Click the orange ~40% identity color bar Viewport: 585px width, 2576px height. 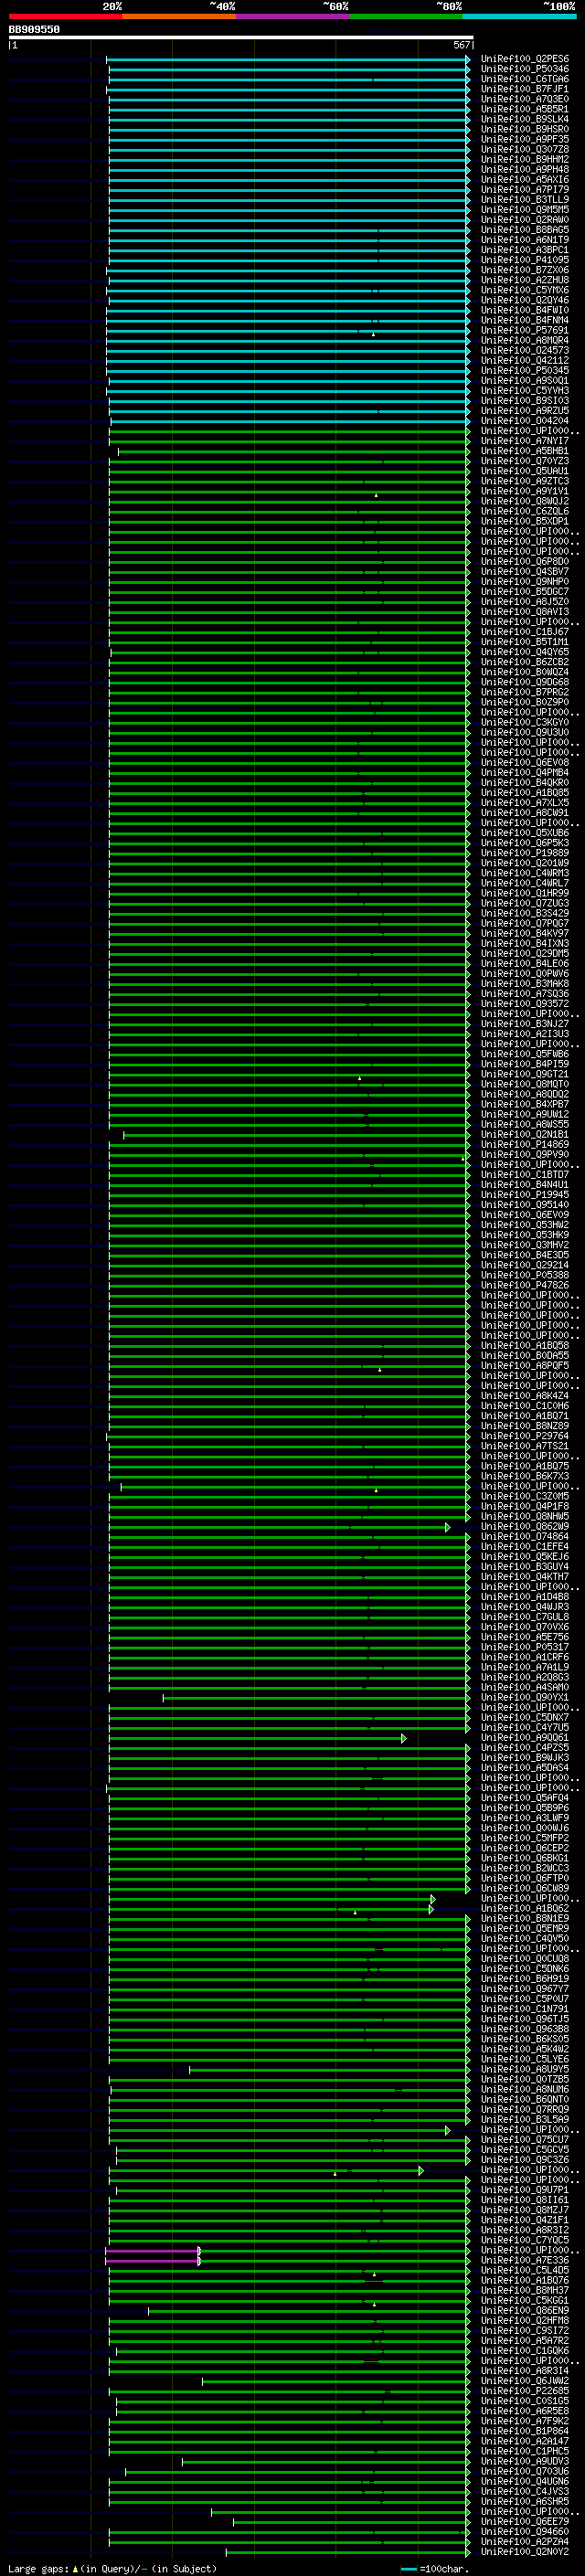click(179, 17)
